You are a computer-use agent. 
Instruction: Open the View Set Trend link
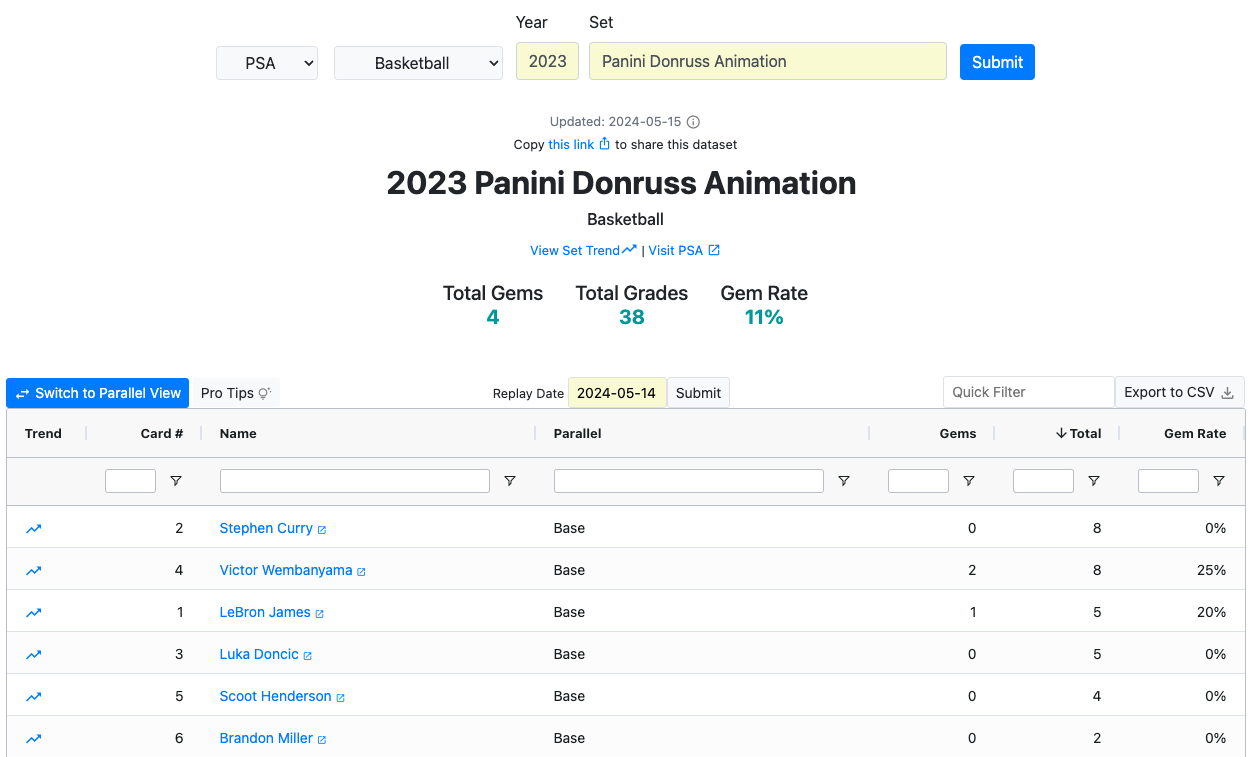583,250
